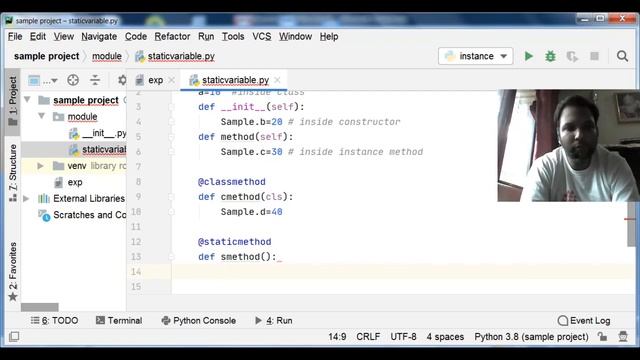Open Project panel settings gear icon

coord(122,80)
